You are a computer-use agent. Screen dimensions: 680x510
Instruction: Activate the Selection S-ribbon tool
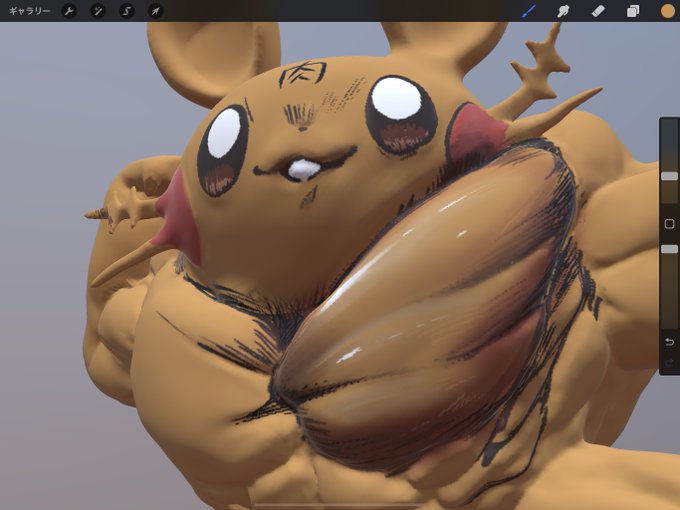[x=126, y=11]
